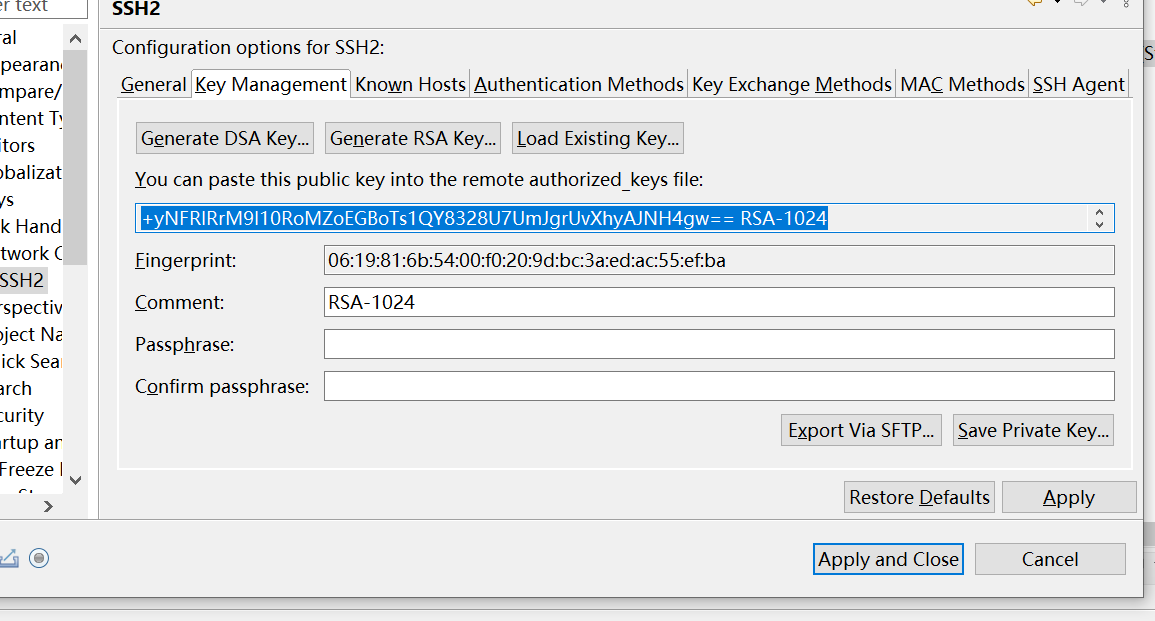The image size is (1155, 621).
Task: Click the record icon at bottom left
Action: 39,558
